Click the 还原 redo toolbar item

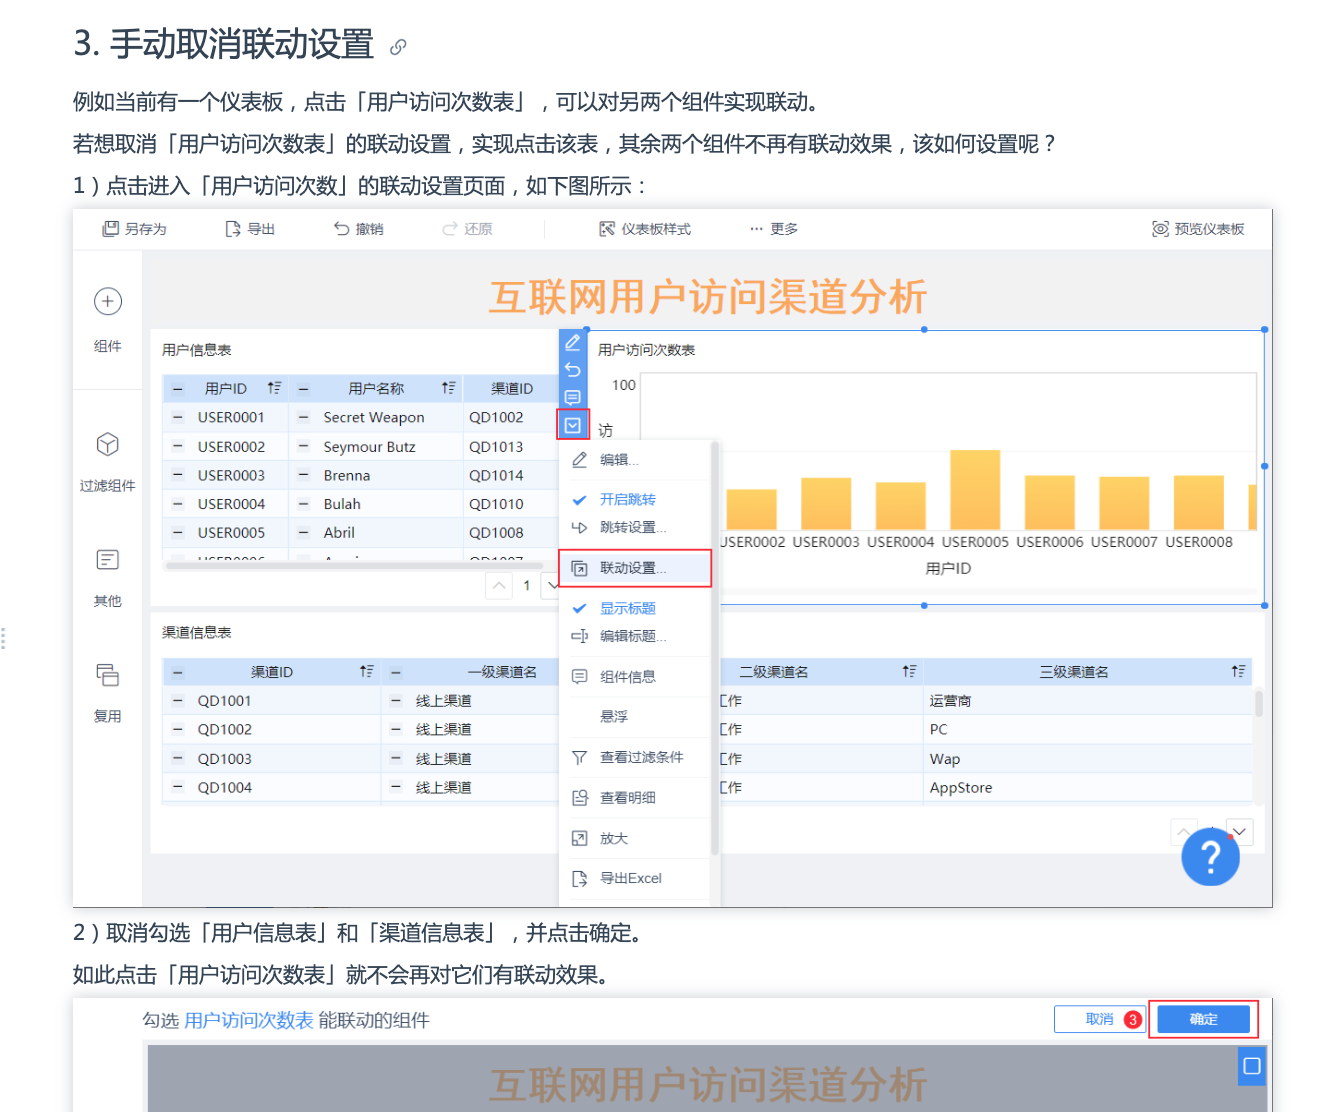coord(467,229)
